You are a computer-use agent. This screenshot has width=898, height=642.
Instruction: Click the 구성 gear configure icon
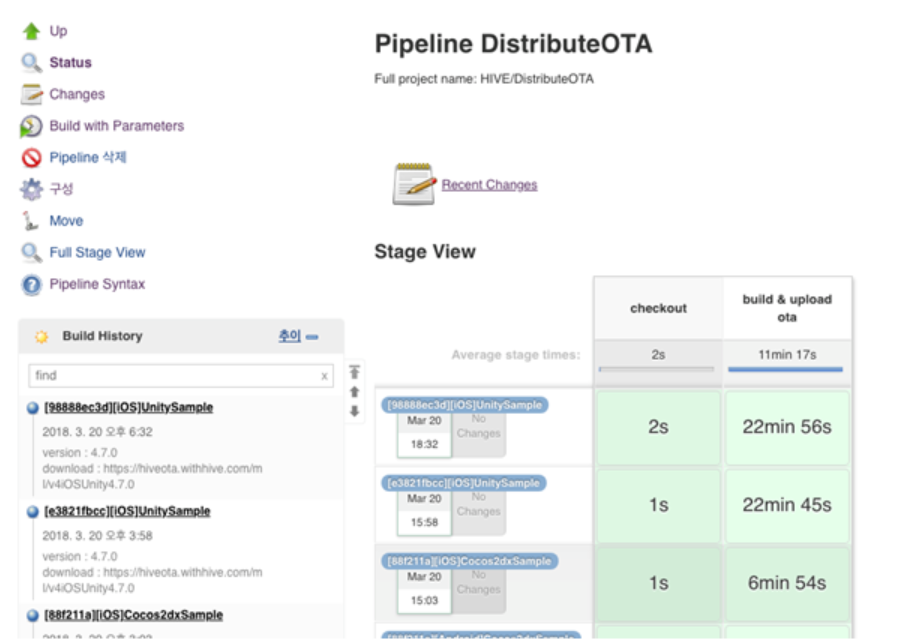[31, 189]
